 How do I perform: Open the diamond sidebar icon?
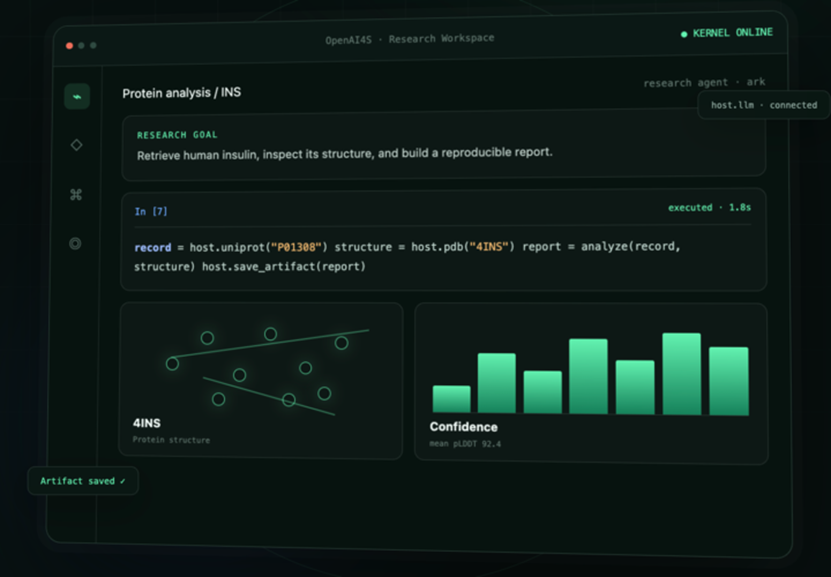(x=76, y=145)
